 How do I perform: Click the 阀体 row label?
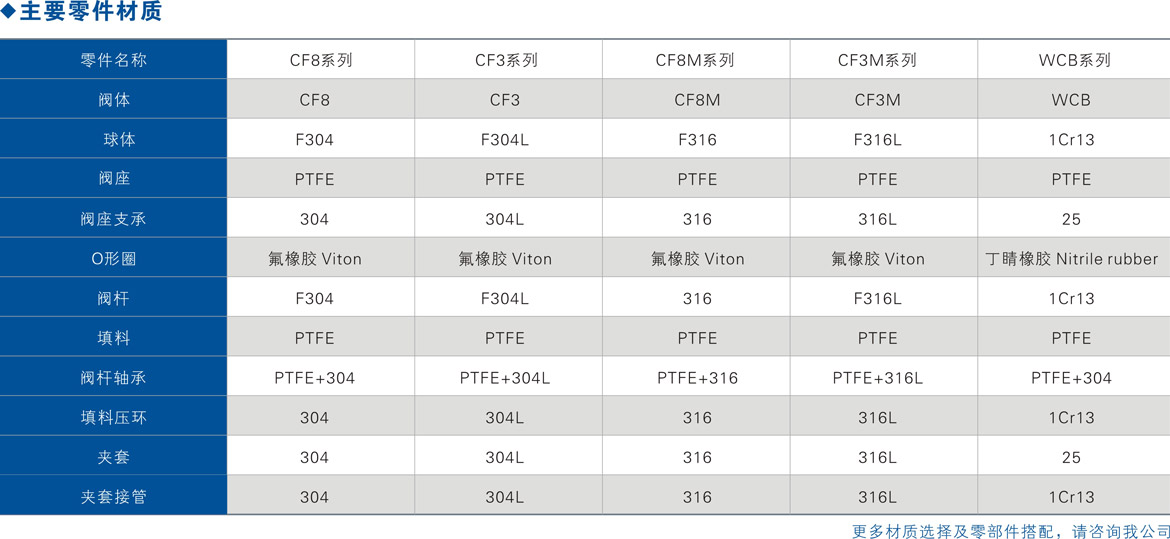113,100
